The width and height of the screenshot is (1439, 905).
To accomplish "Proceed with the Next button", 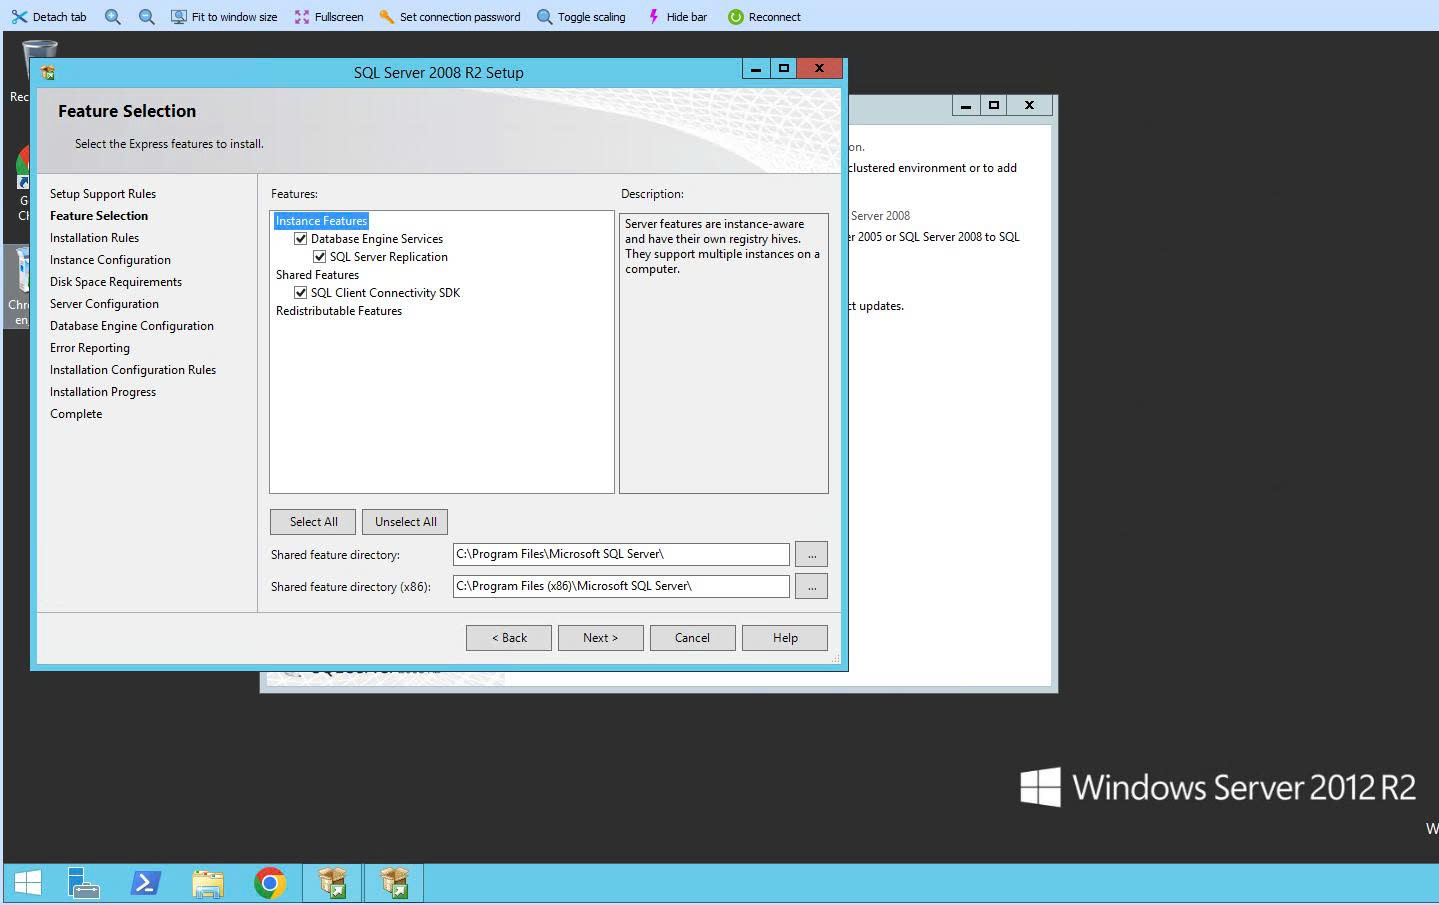I will click(600, 638).
